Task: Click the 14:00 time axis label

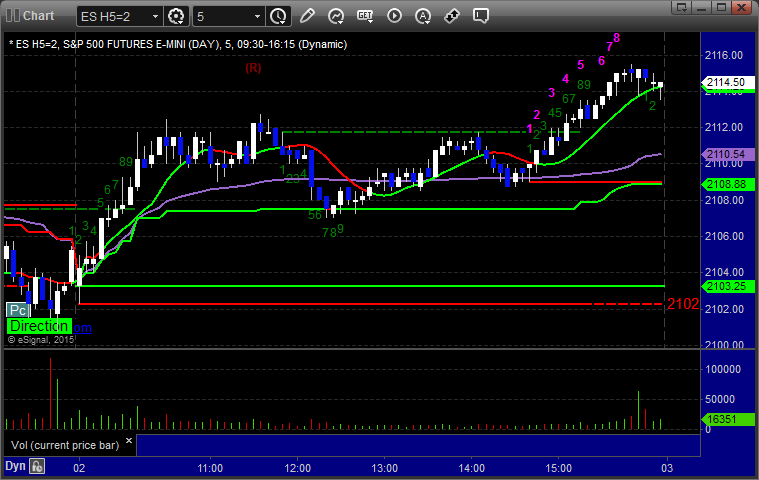Action: 471,468
